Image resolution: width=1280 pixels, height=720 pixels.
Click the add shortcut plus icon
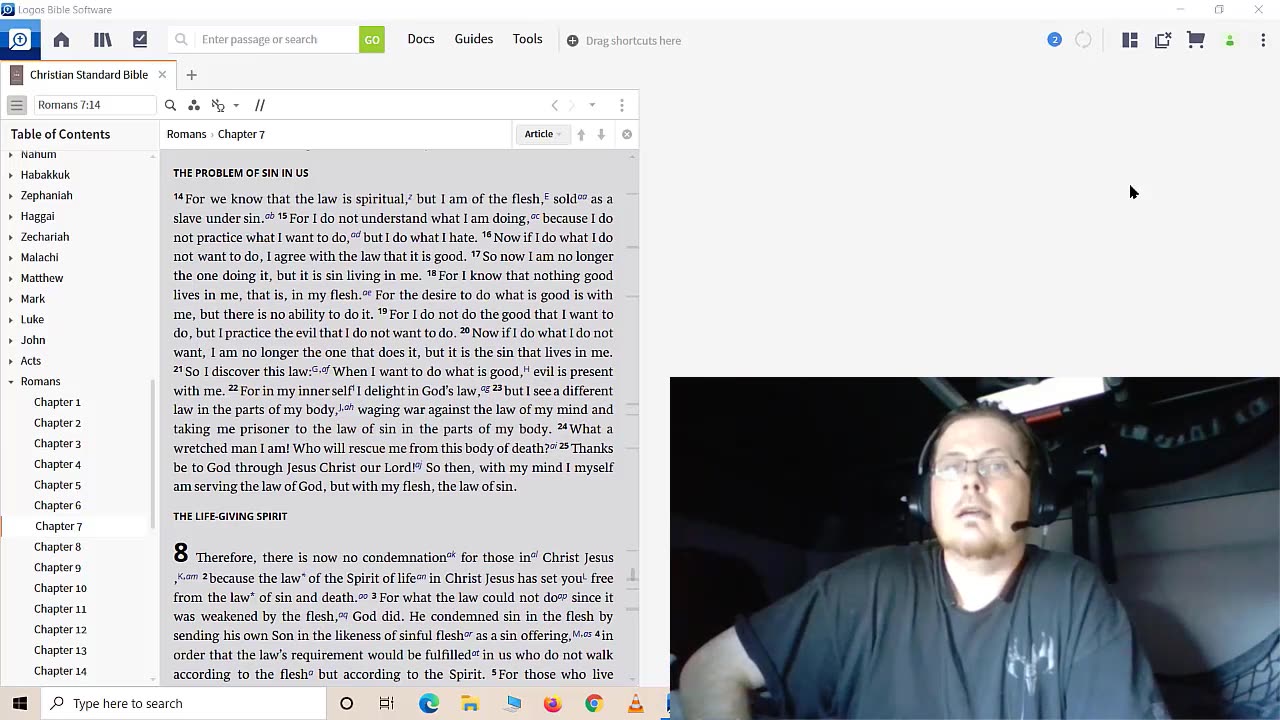[x=572, y=41]
